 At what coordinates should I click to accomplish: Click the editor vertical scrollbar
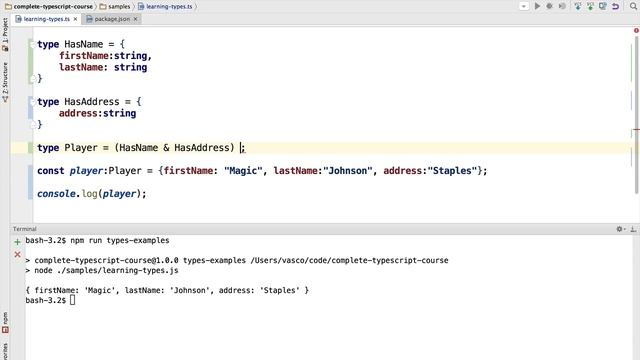[636, 114]
